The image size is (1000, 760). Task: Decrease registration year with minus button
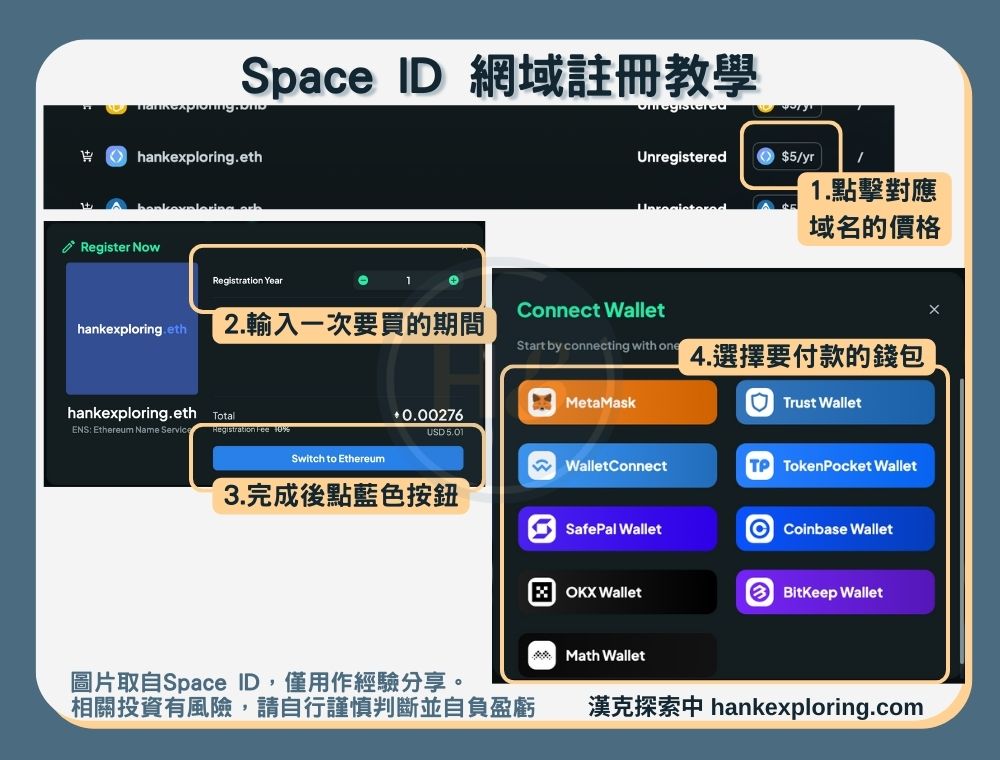click(363, 280)
